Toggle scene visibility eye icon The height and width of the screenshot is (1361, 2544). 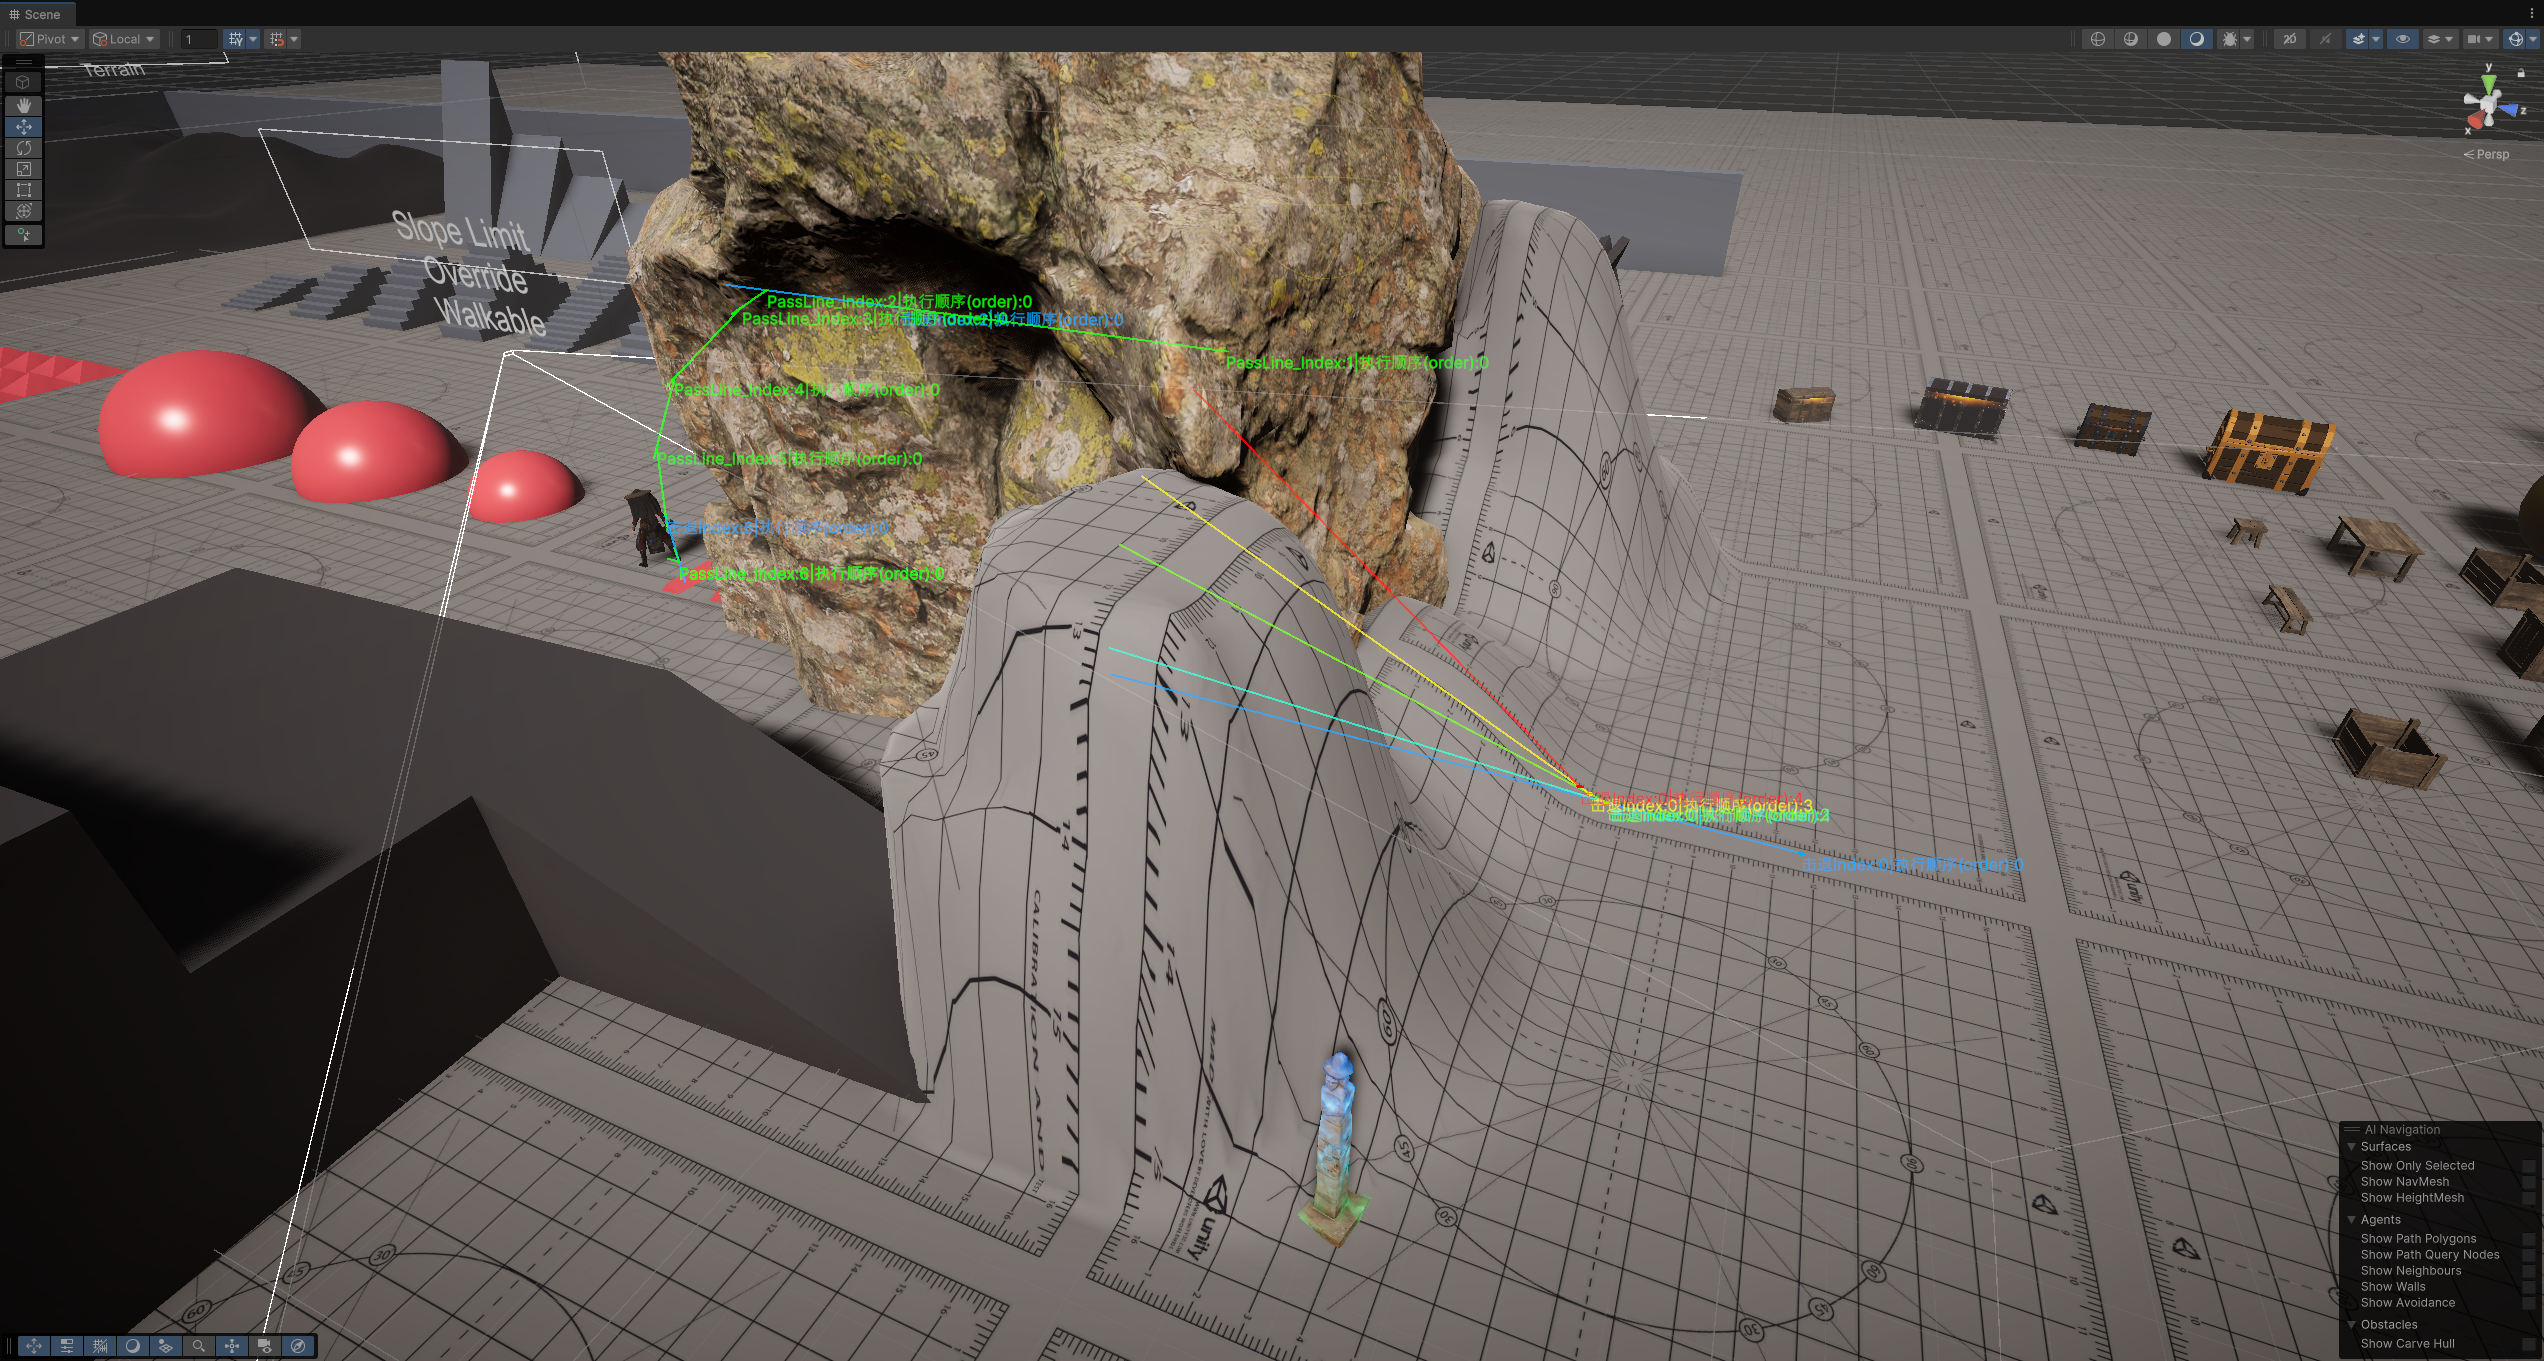(x=2402, y=39)
